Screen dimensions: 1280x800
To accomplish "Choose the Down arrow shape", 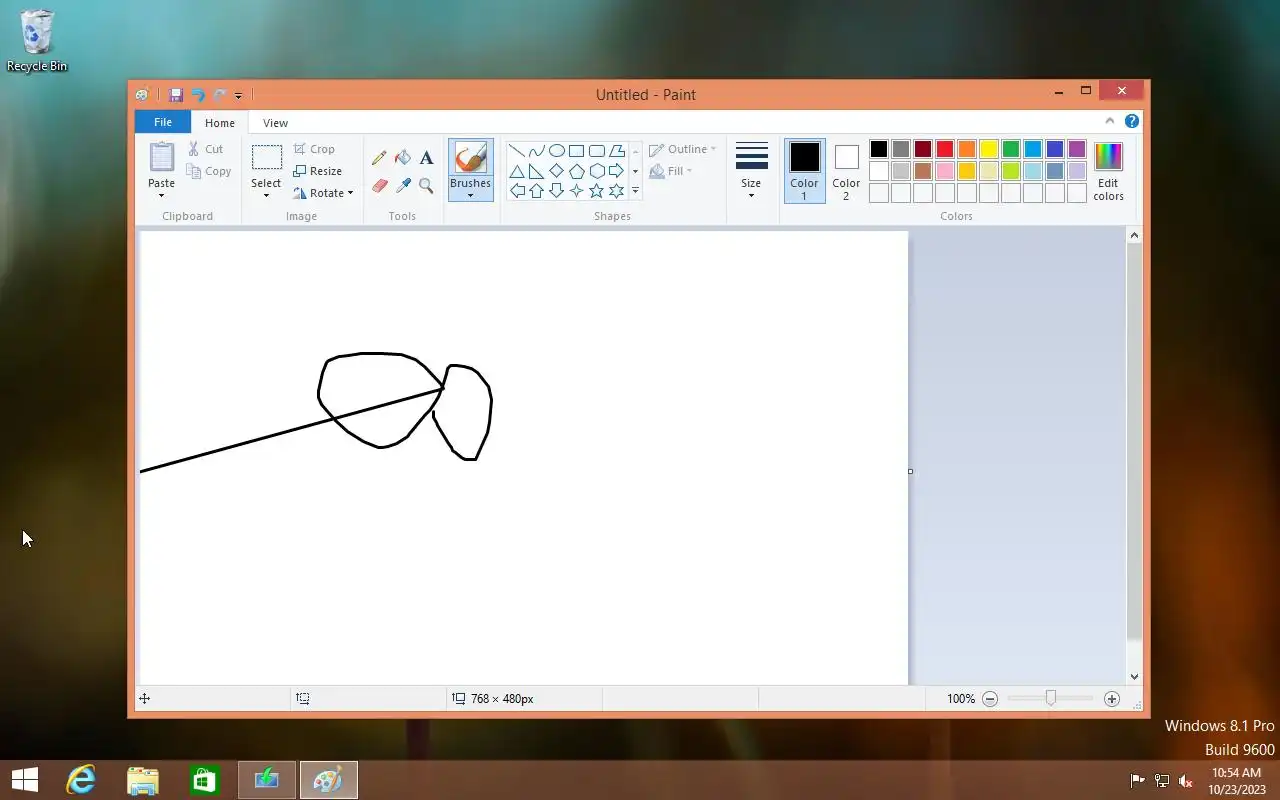I will 557,190.
